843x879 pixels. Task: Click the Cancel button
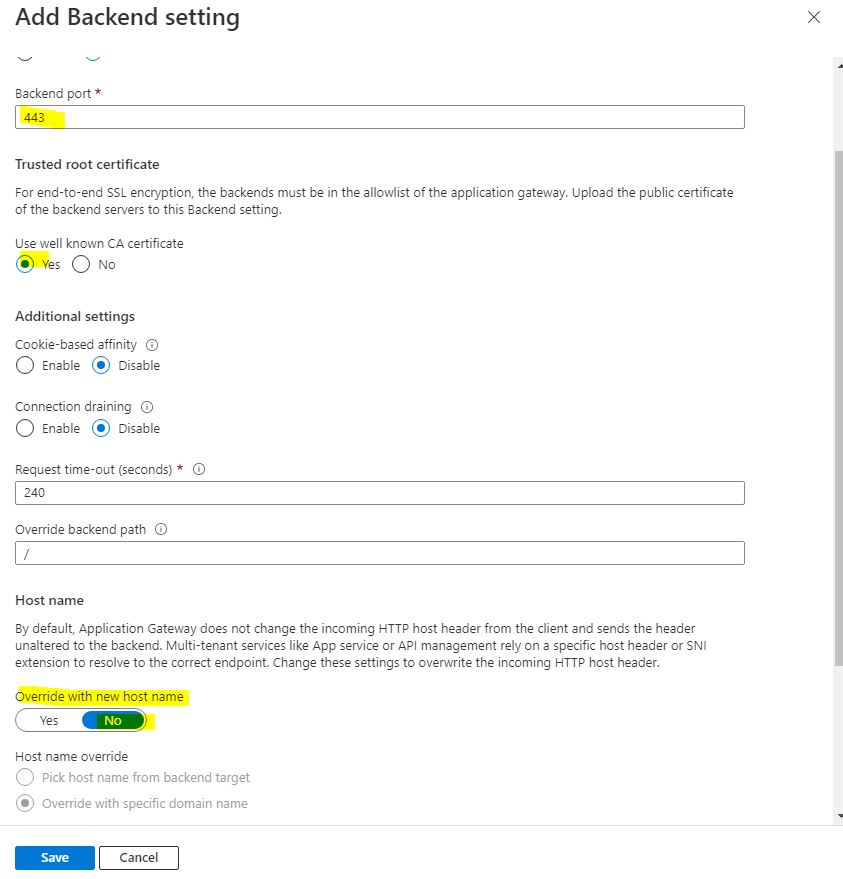click(139, 857)
